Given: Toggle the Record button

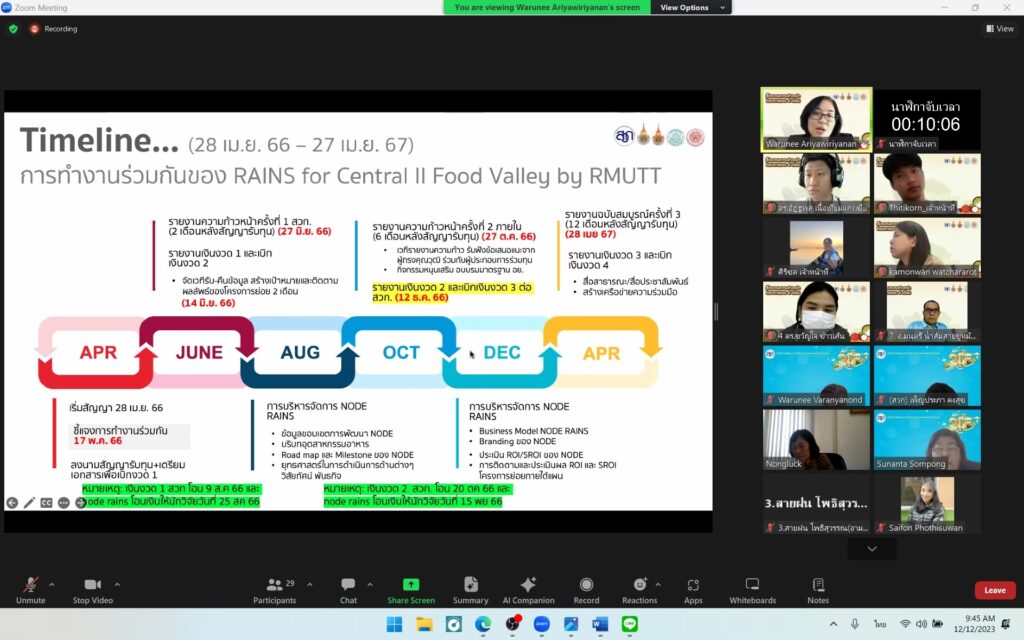Looking at the screenshot, I should (586, 588).
